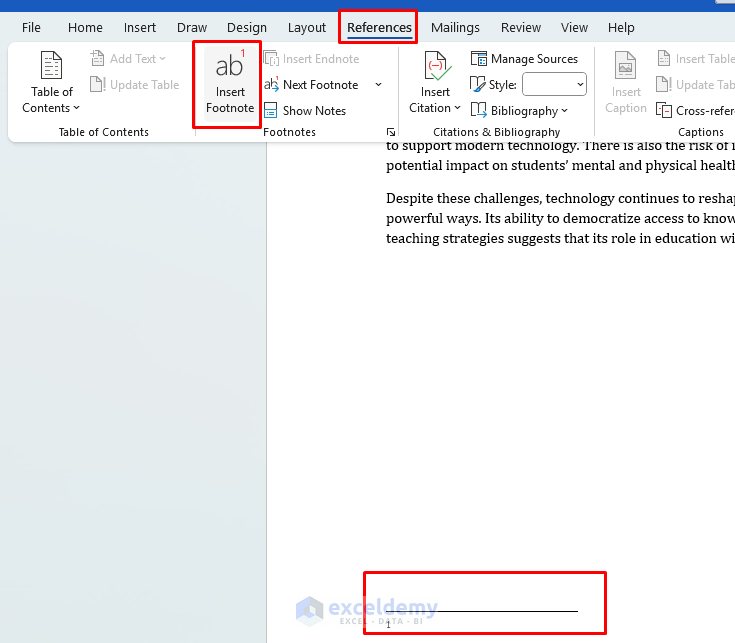Click the Style brush icon
This screenshot has width=735, height=643.
coord(477,84)
